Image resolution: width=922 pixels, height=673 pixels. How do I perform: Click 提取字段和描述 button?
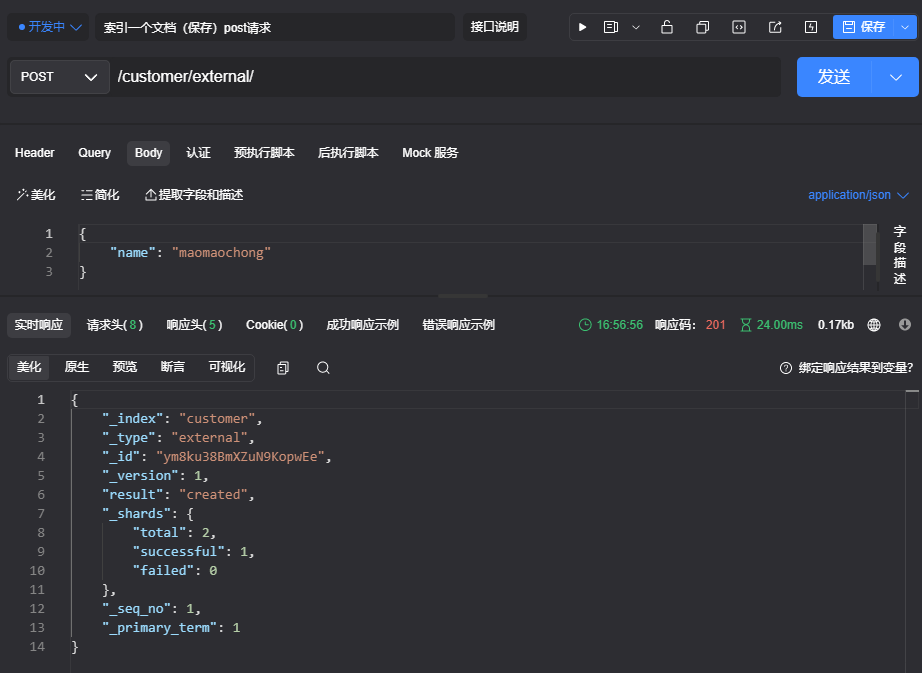194,195
